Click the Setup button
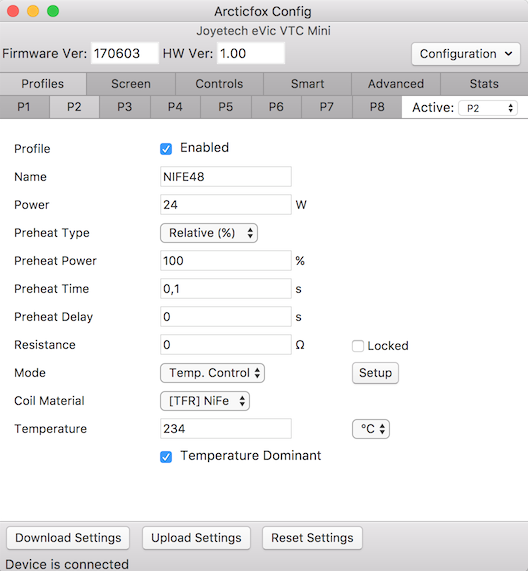The width and height of the screenshot is (528, 571). pyautogui.click(x=375, y=373)
